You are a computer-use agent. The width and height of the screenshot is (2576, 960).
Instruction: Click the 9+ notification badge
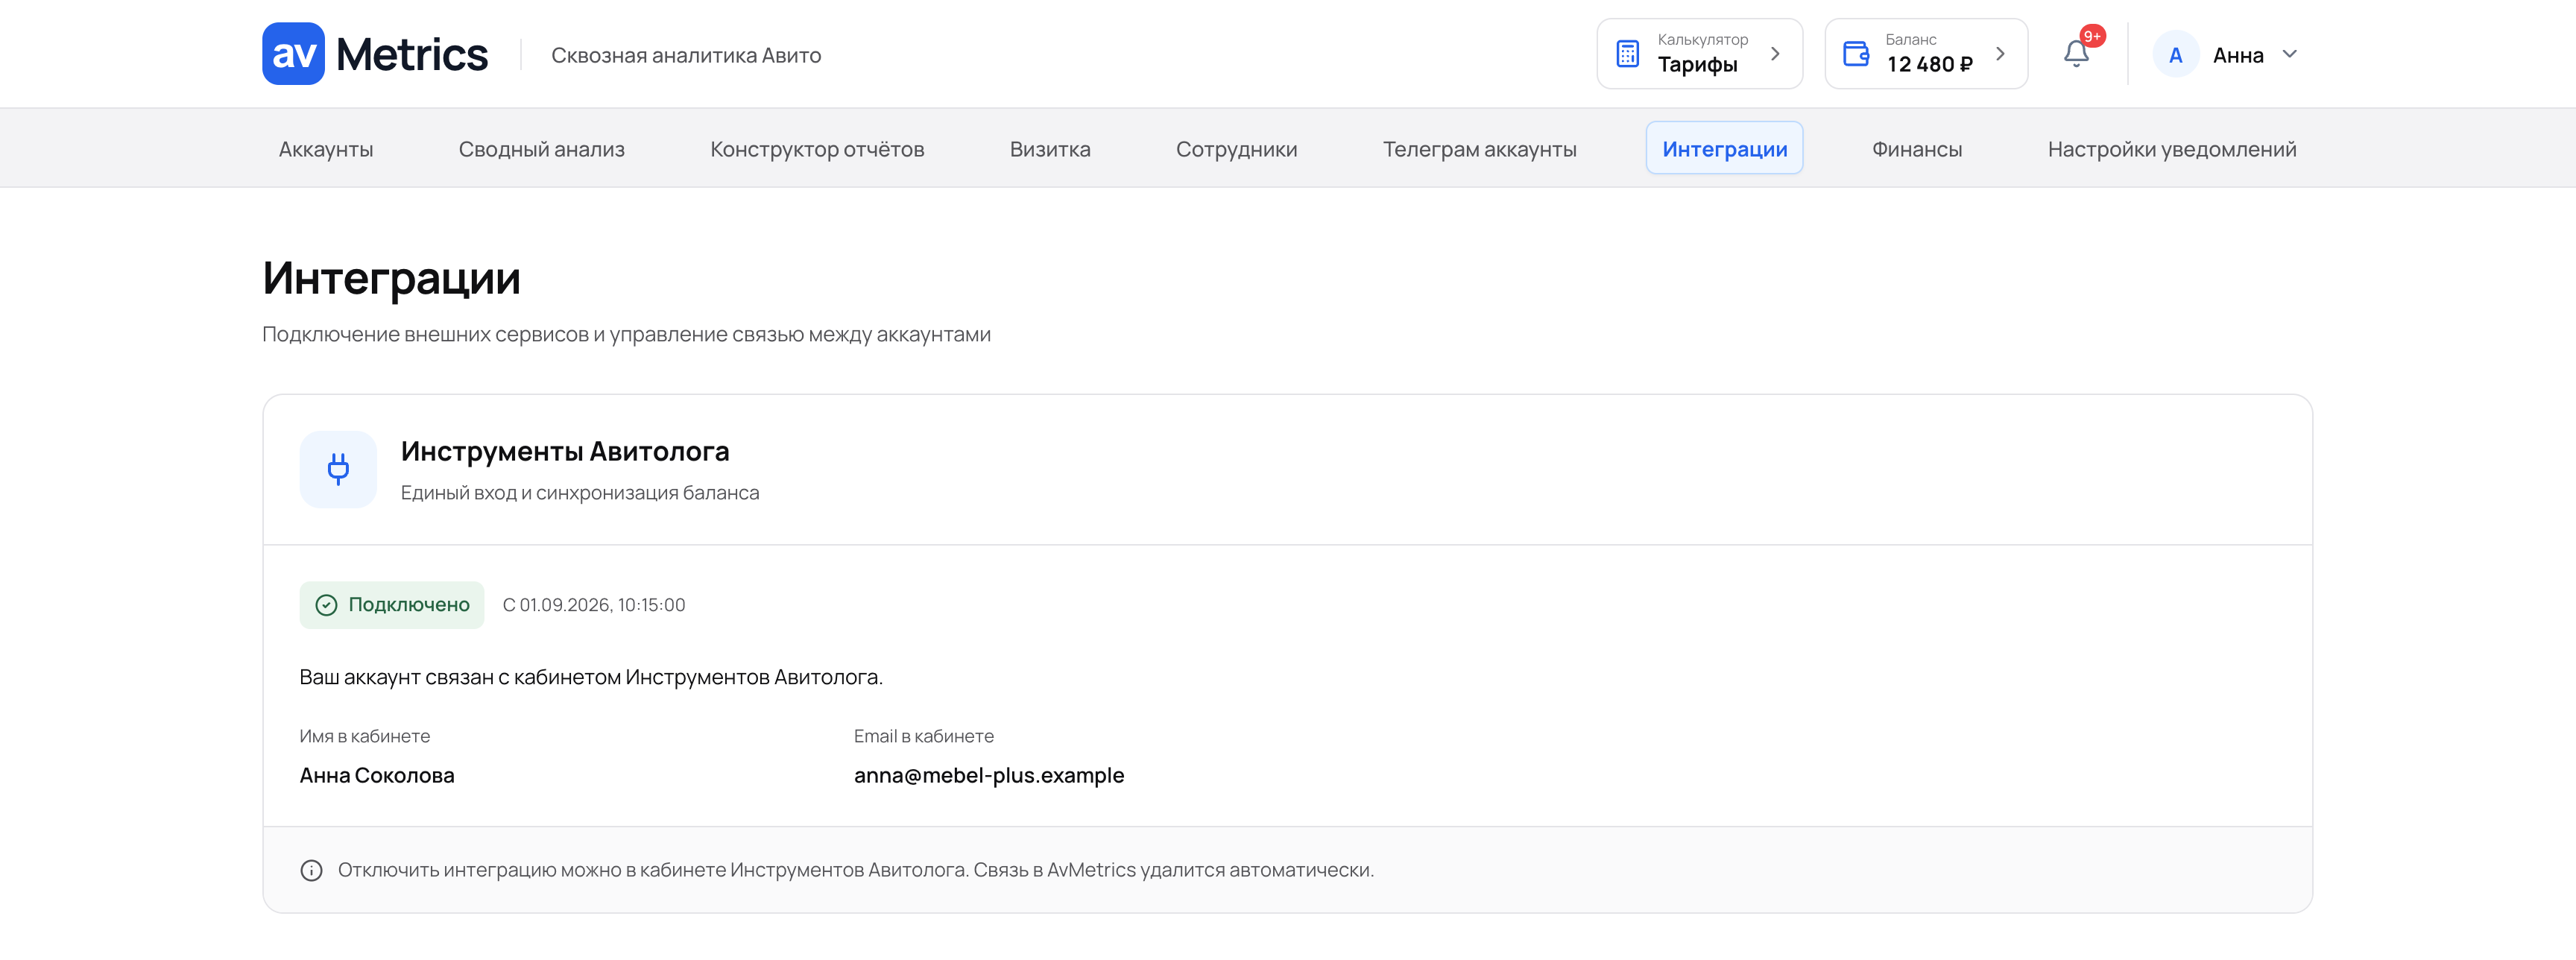click(x=2092, y=36)
